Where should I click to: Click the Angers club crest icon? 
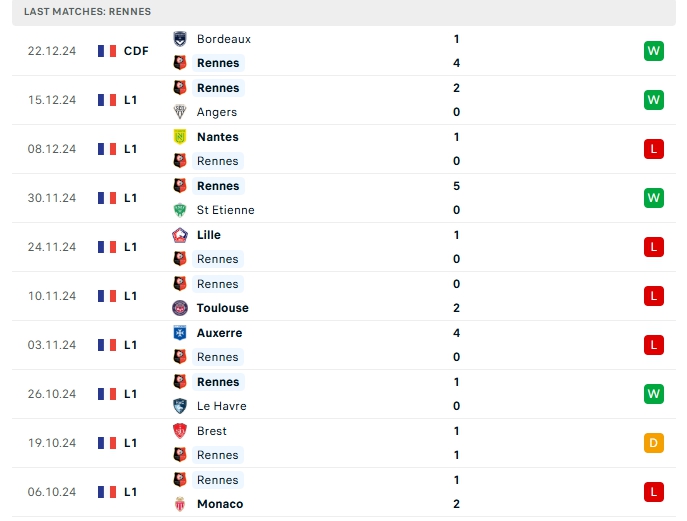180,112
